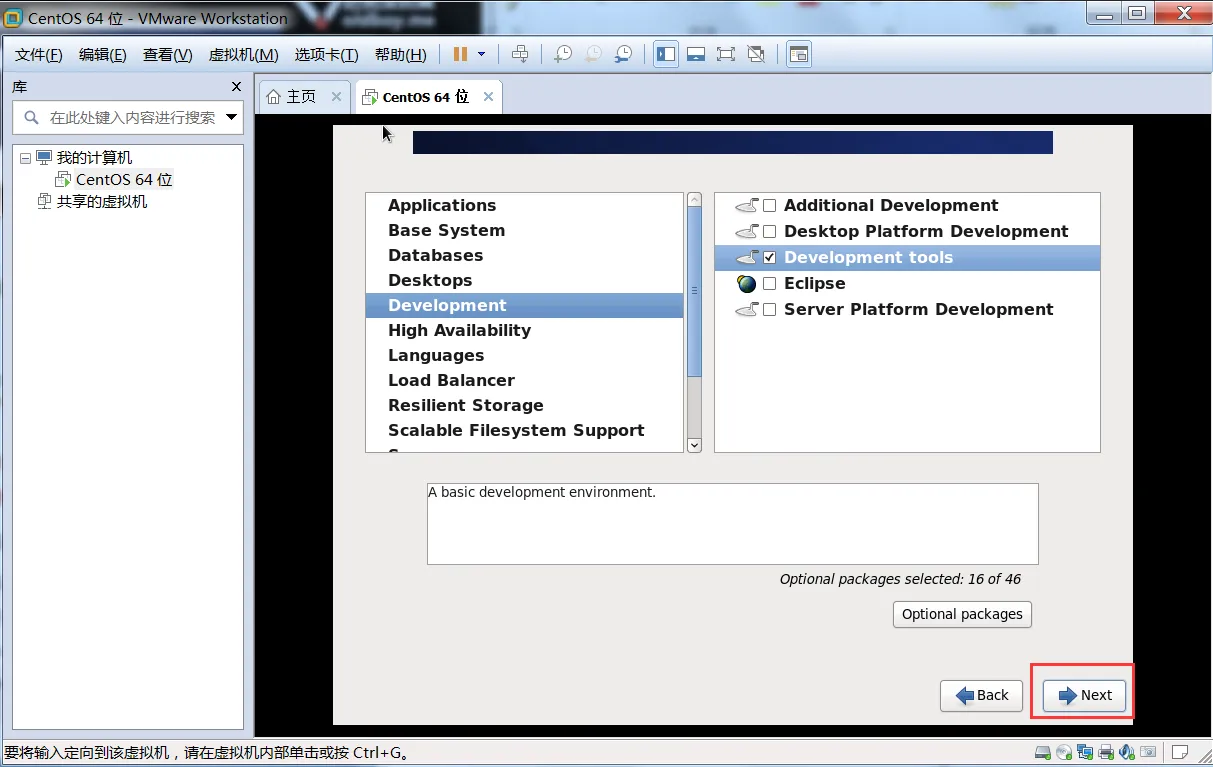Uncheck the Development tools checkbox
The width and height of the screenshot is (1213, 767).
pos(770,258)
